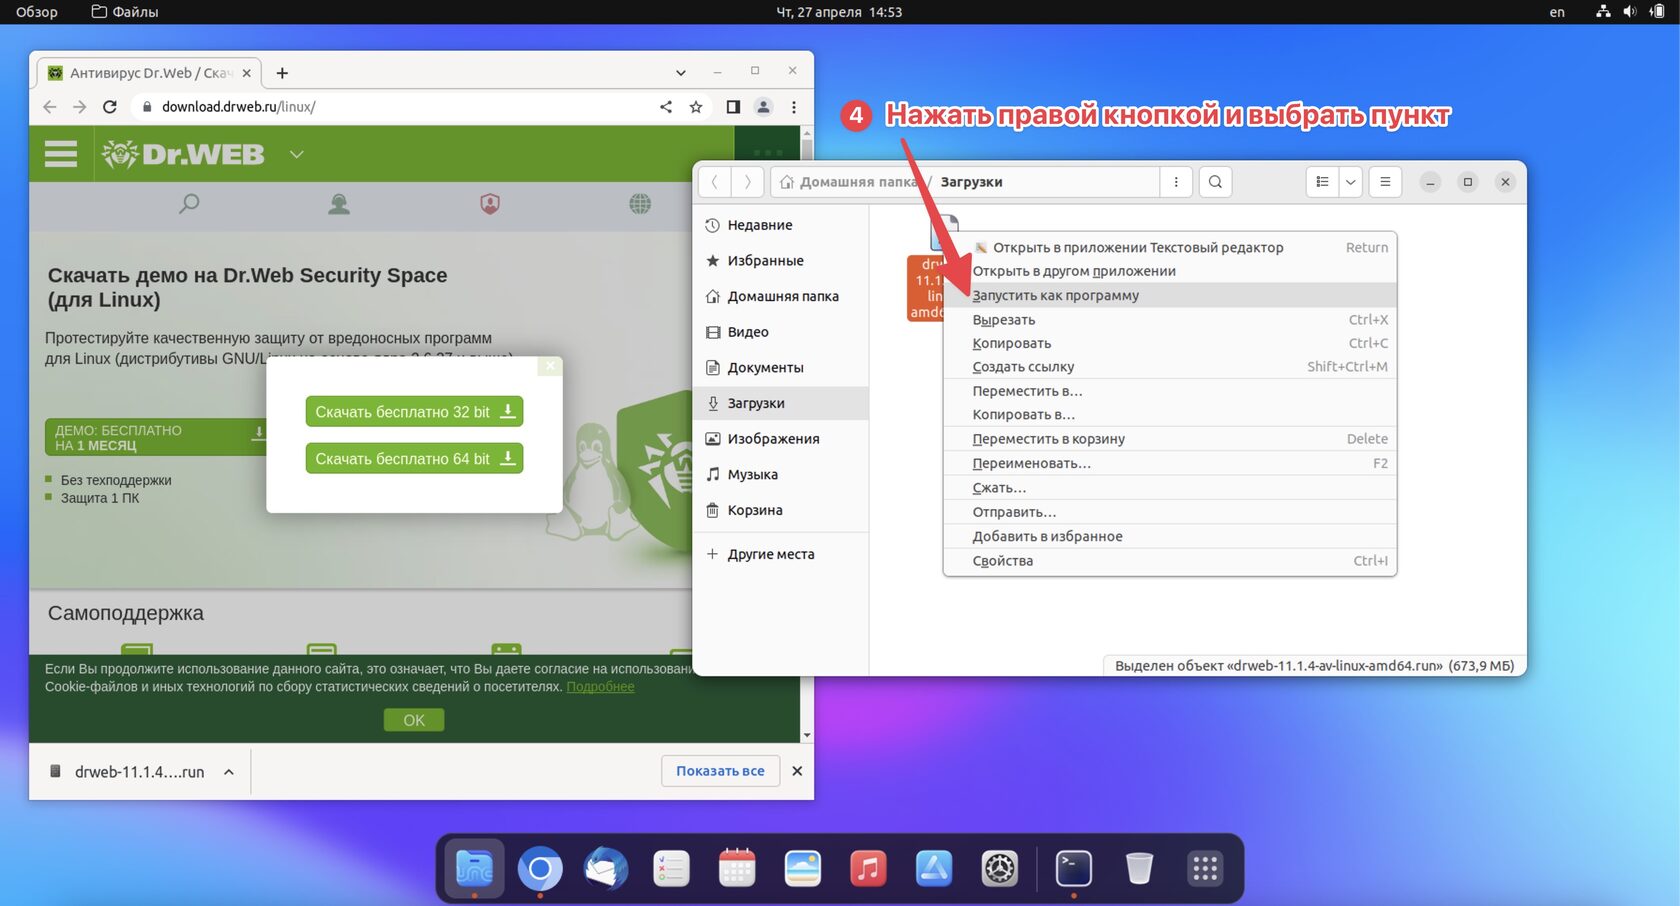Screen dimensions: 1680x906
Task: Open 'Избранные' in file manager sidebar
Action: (x=781, y=261)
